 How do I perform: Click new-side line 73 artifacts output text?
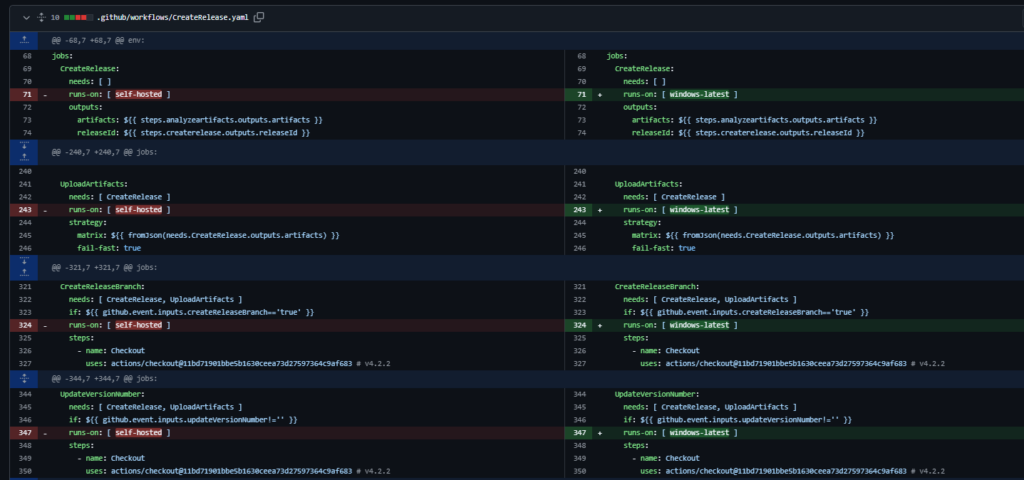click(754, 120)
